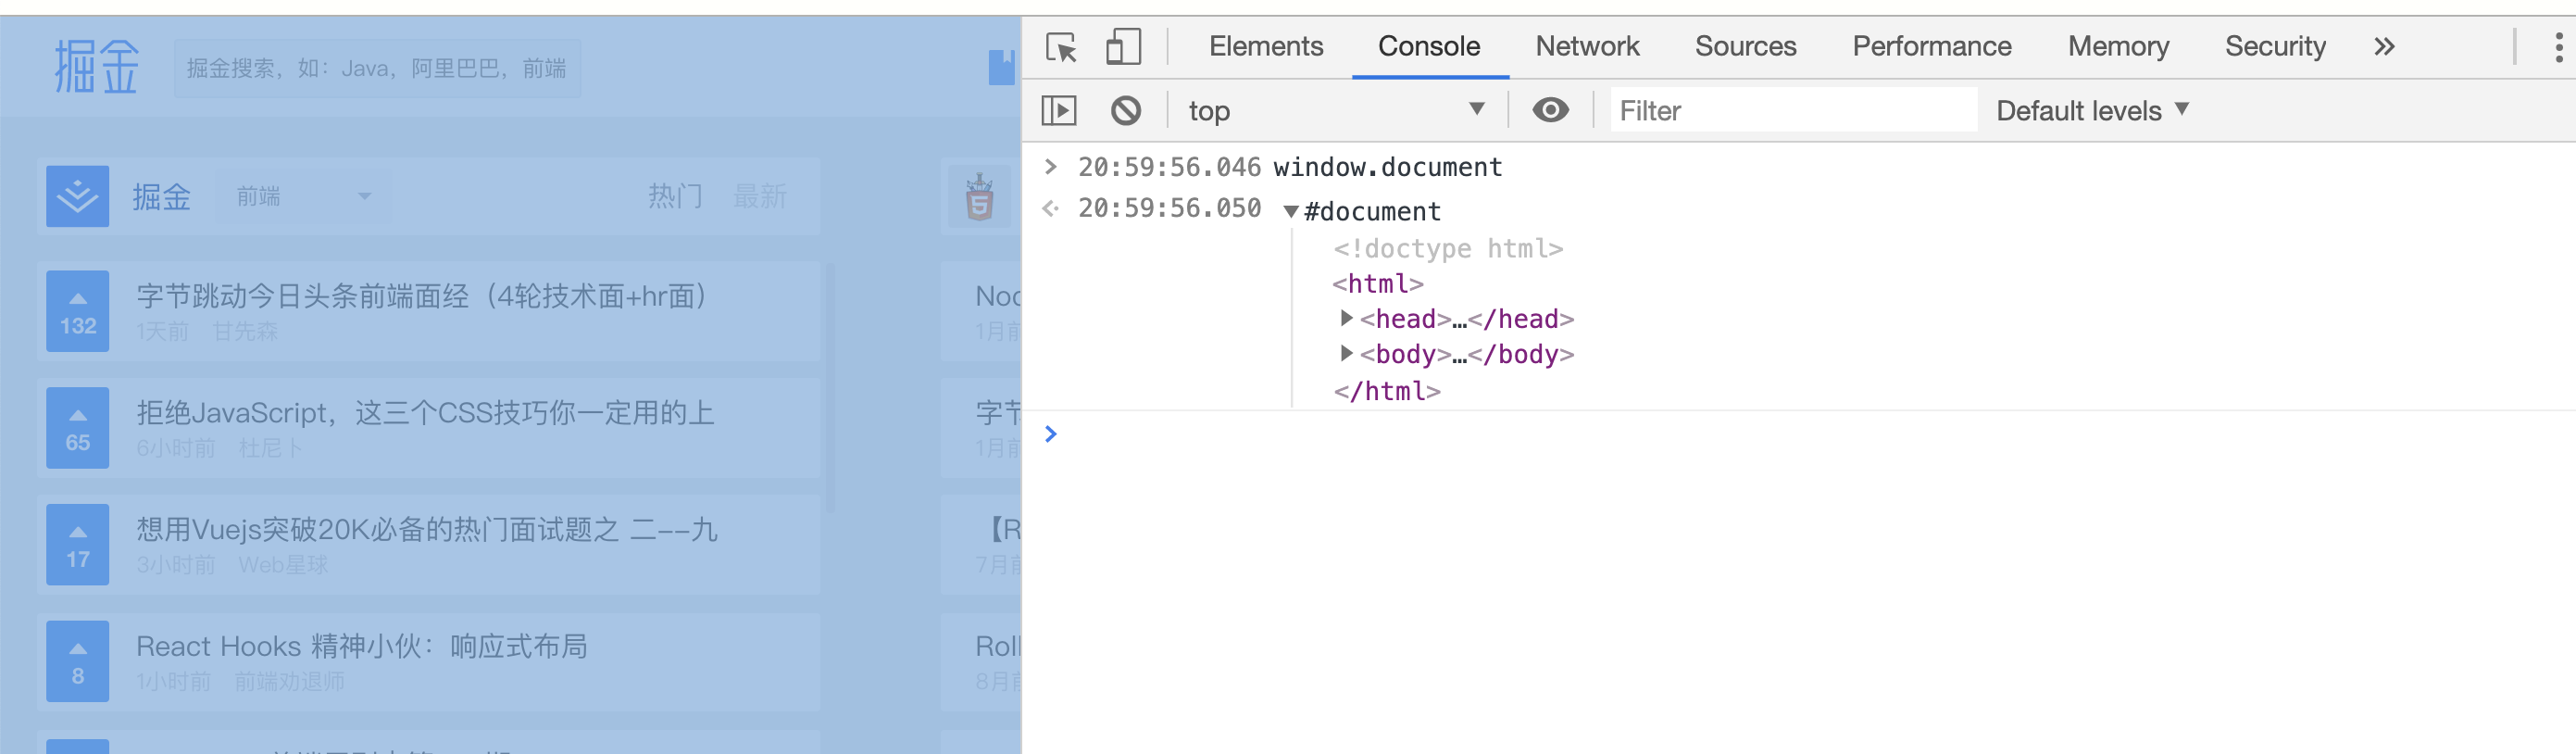Click the blue bookmark icon in header
2576x754 pixels.
coord(1001,67)
